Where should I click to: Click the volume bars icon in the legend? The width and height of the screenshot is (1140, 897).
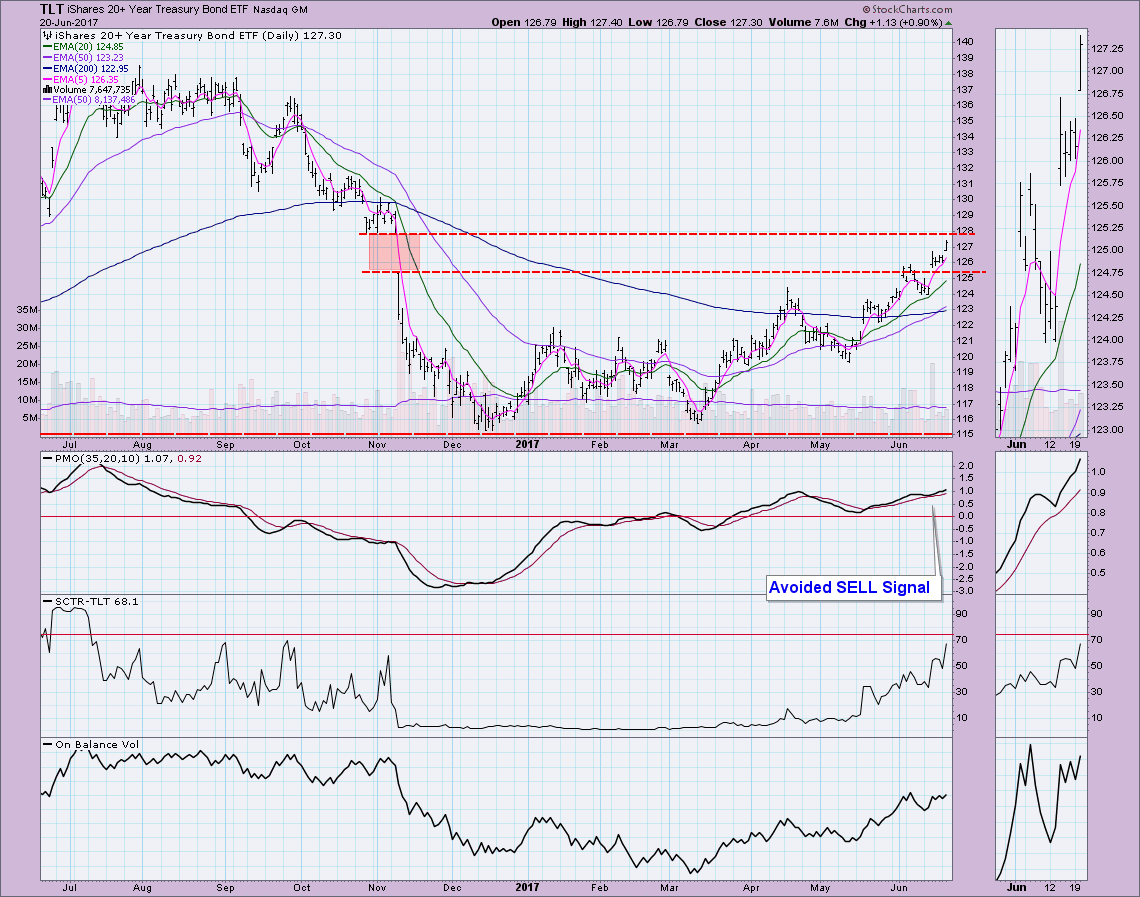tap(46, 89)
